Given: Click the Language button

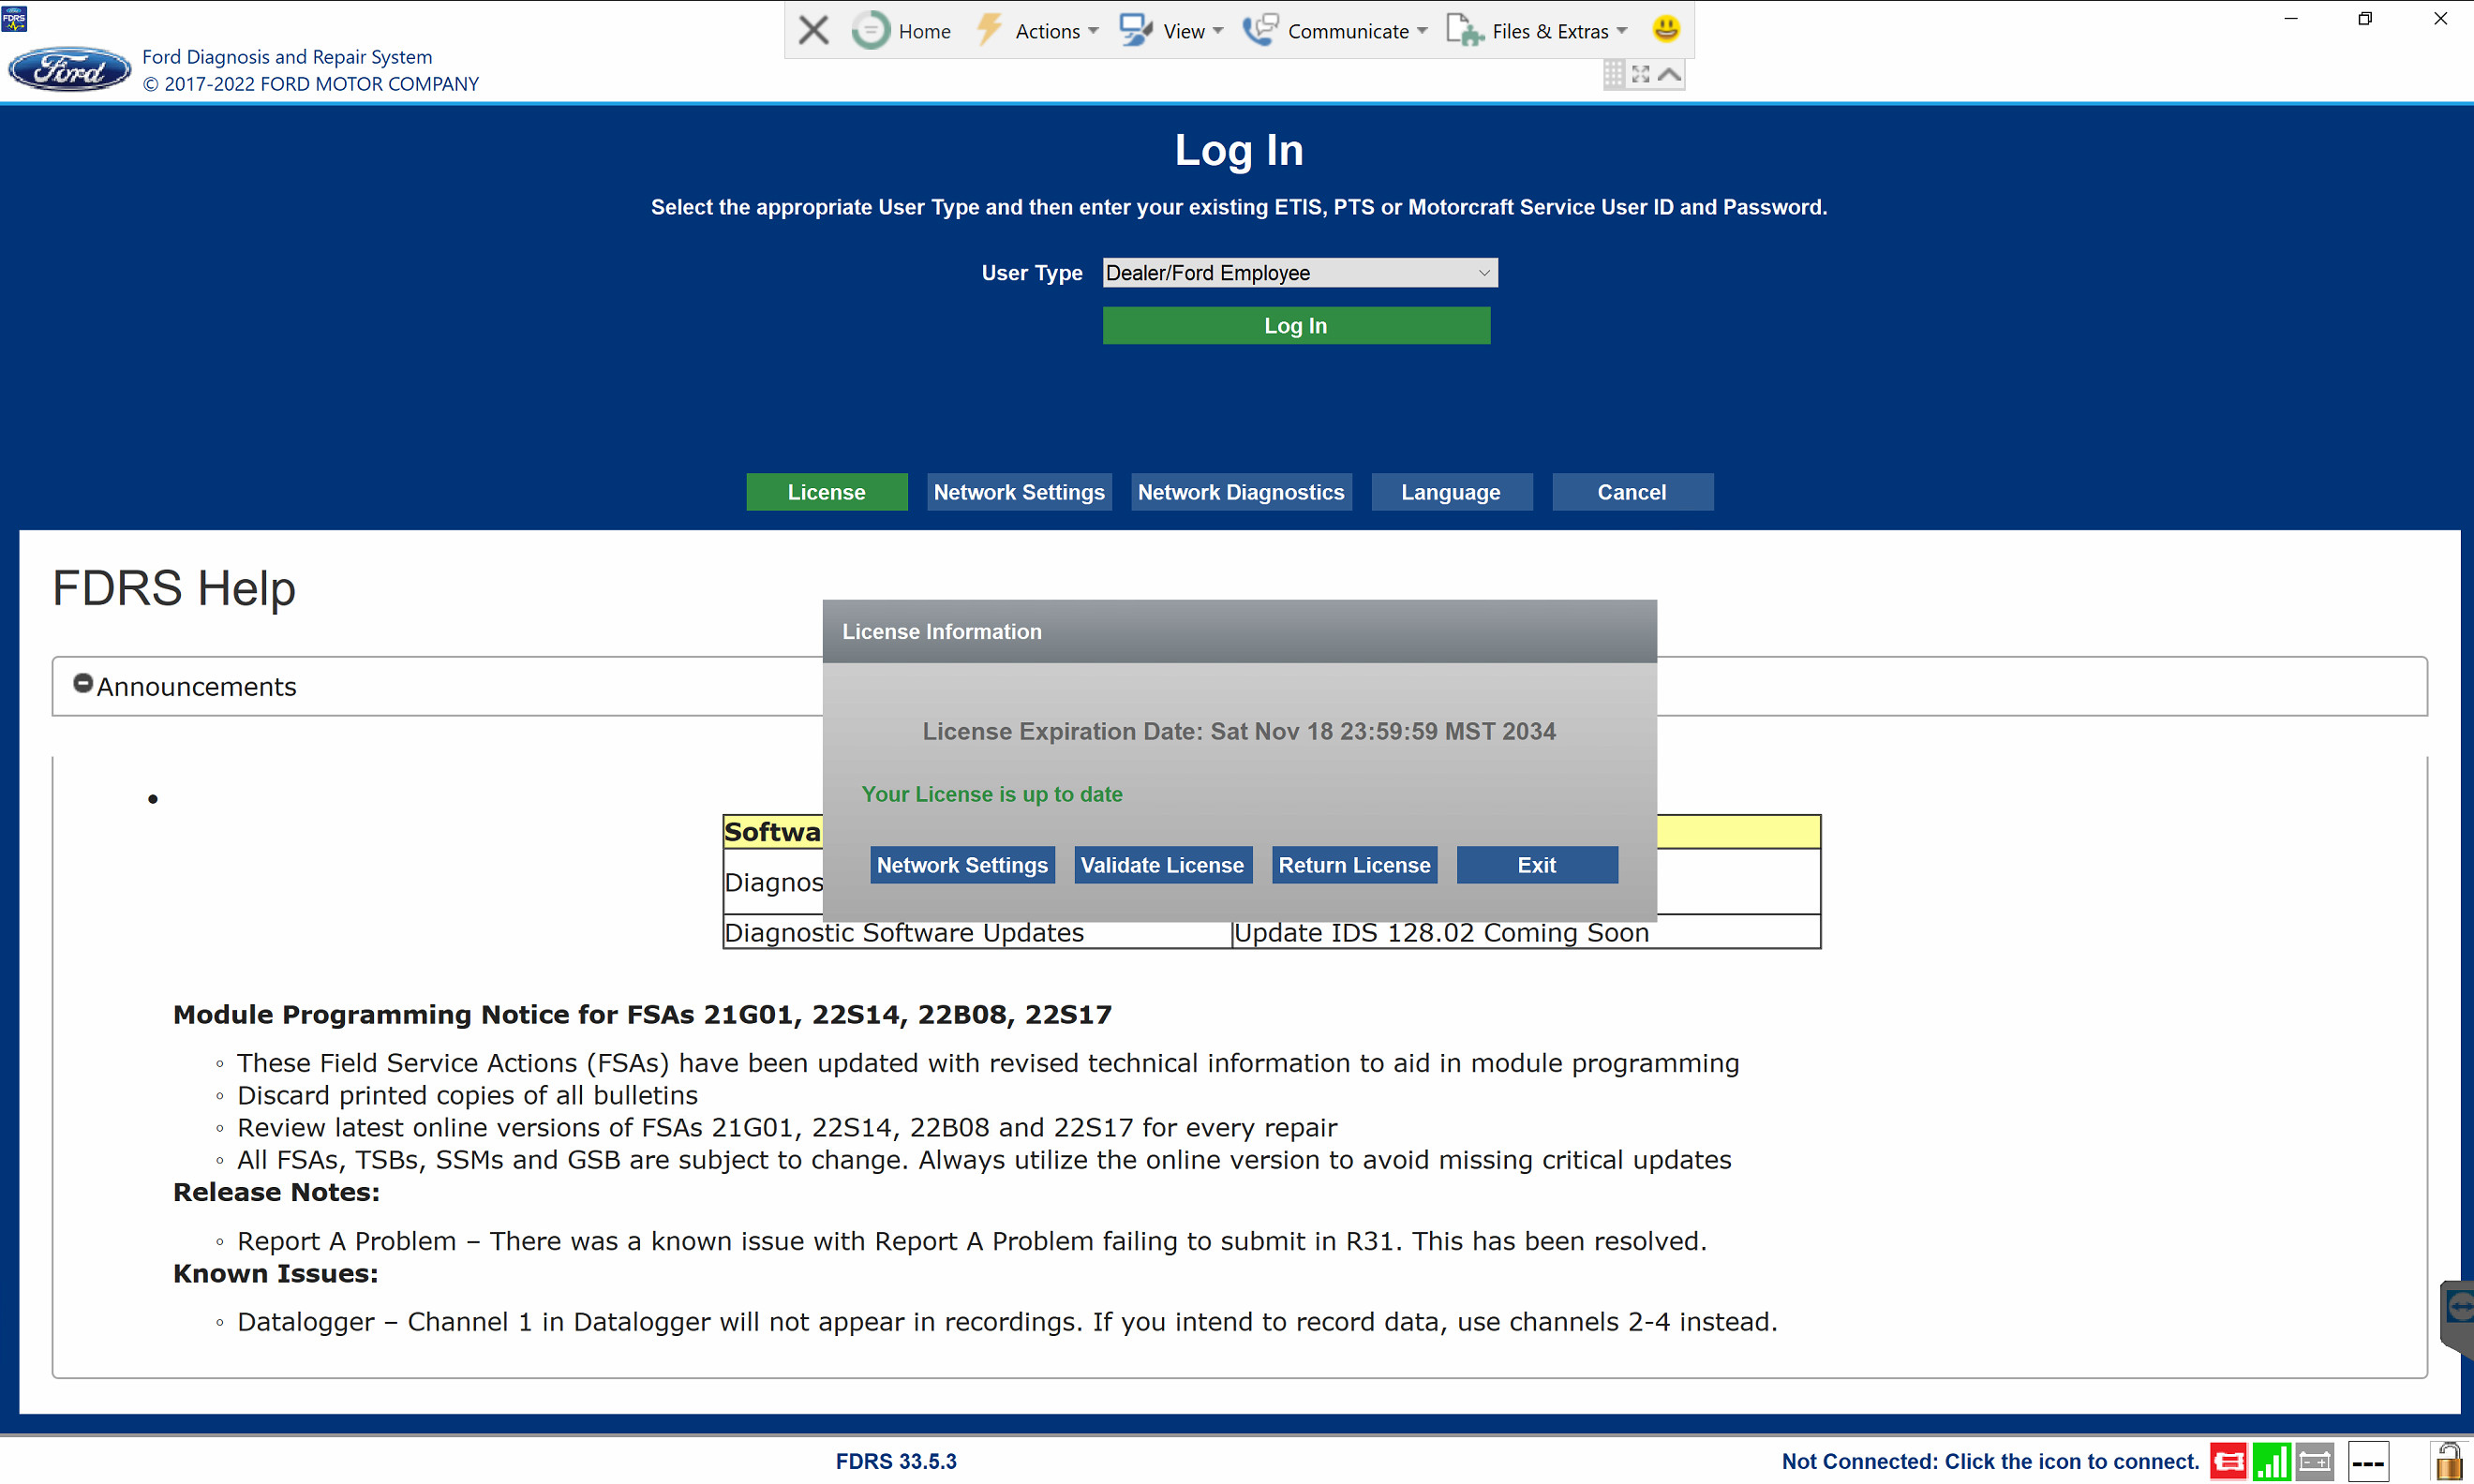Looking at the screenshot, I should click(x=1451, y=492).
